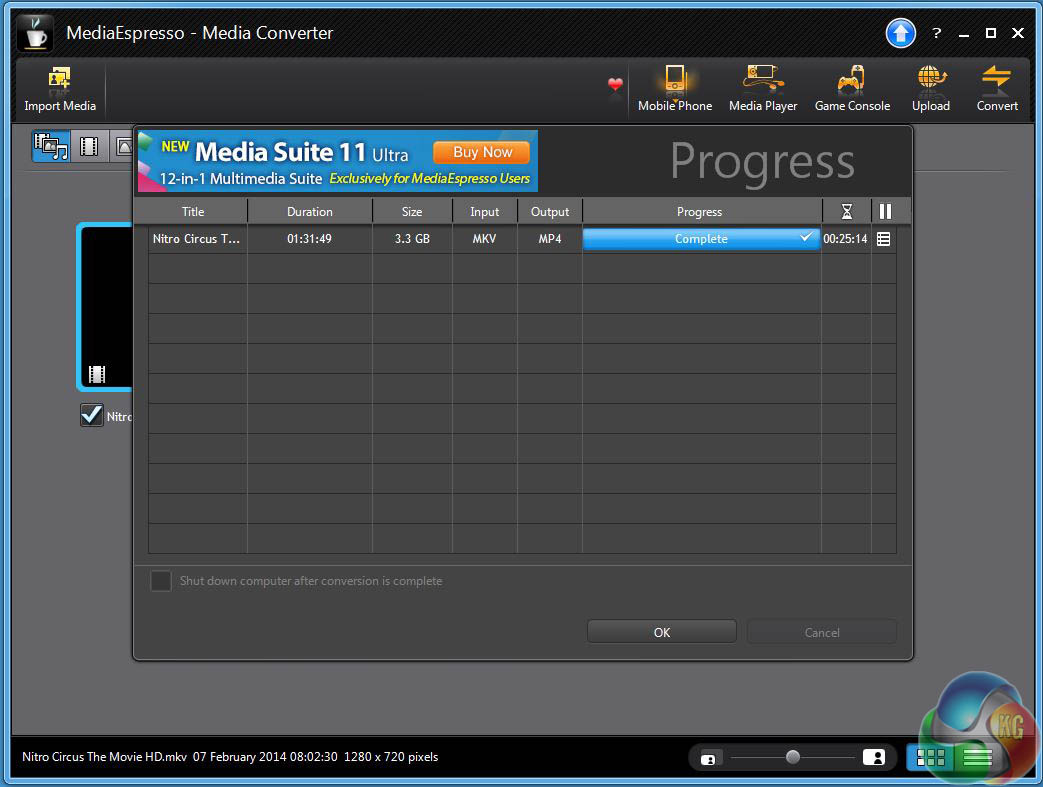Click the thumbnail size slider handle

click(x=793, y=757)
